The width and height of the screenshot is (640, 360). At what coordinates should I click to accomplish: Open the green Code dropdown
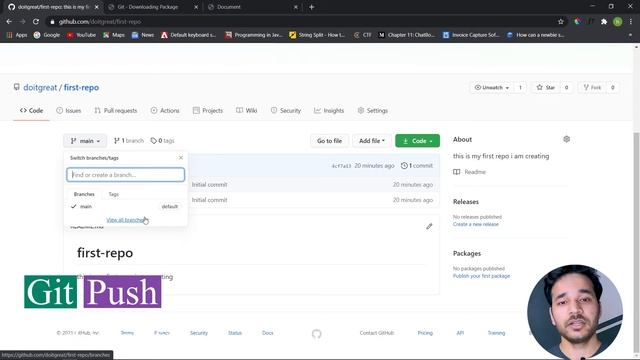tap(417, 141)
